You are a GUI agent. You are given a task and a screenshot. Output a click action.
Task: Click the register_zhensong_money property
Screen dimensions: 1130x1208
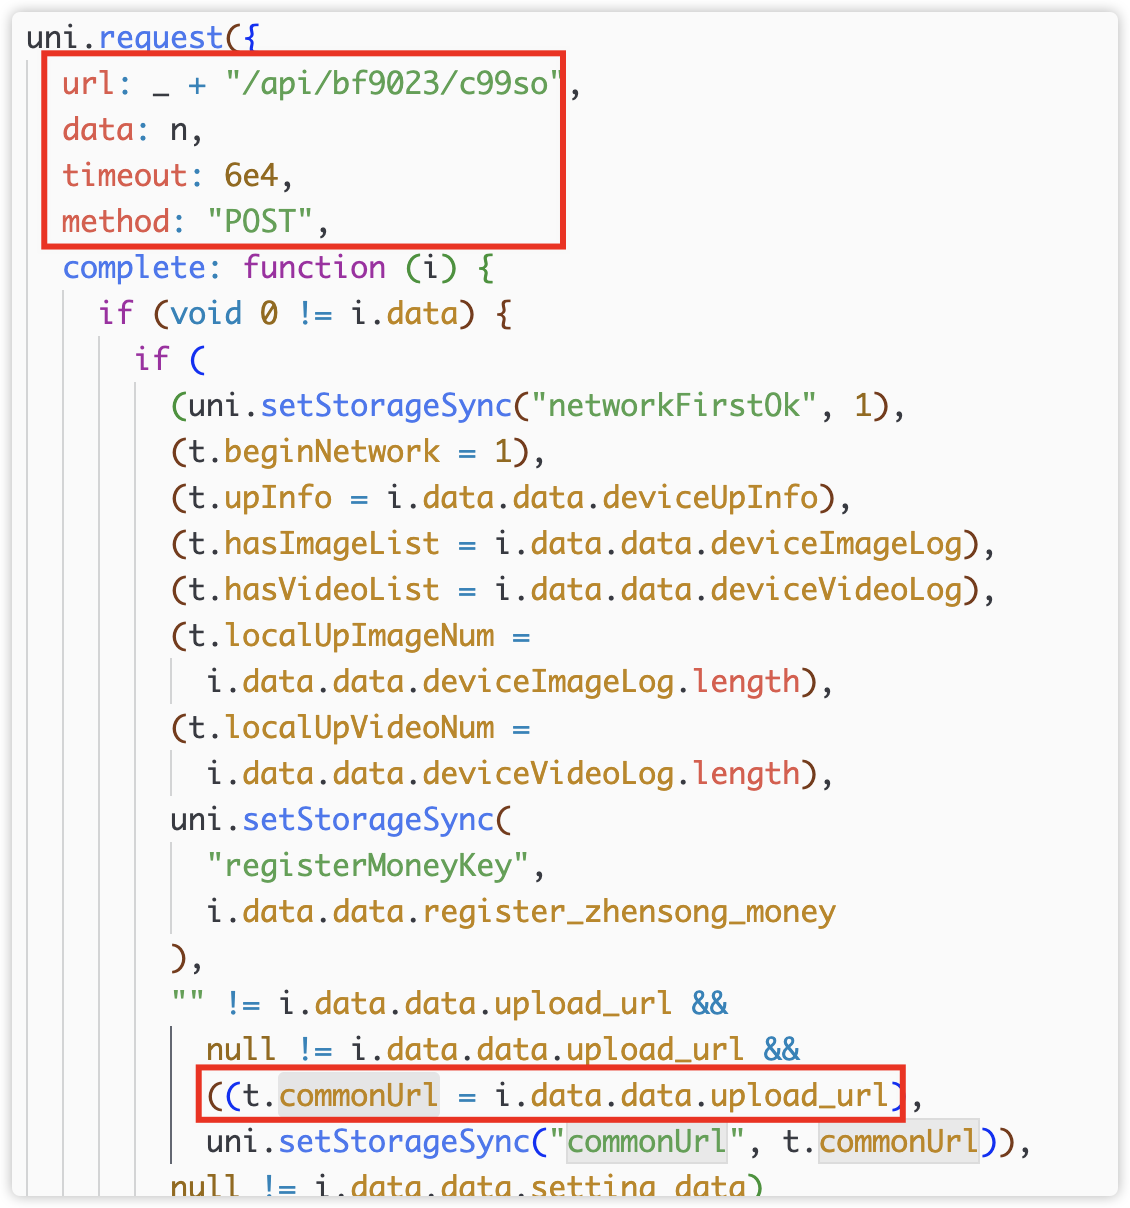(629, 911)
